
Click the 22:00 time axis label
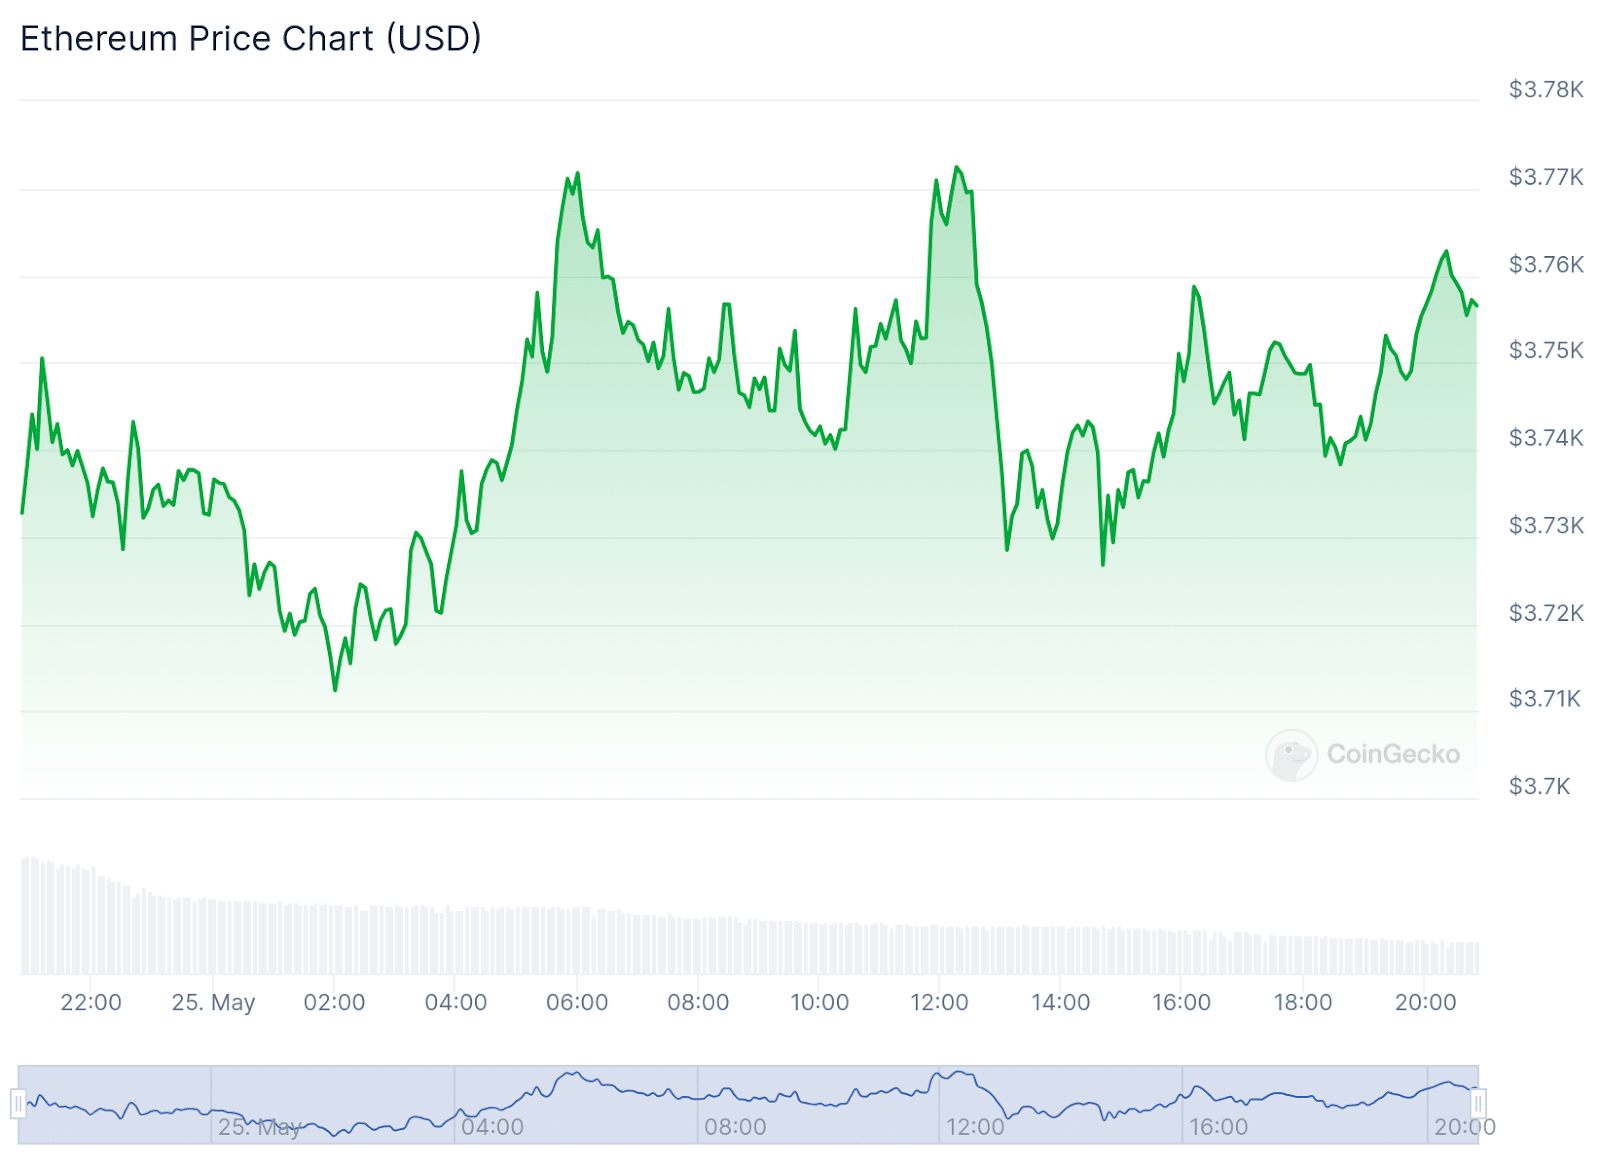(91, 1002)
